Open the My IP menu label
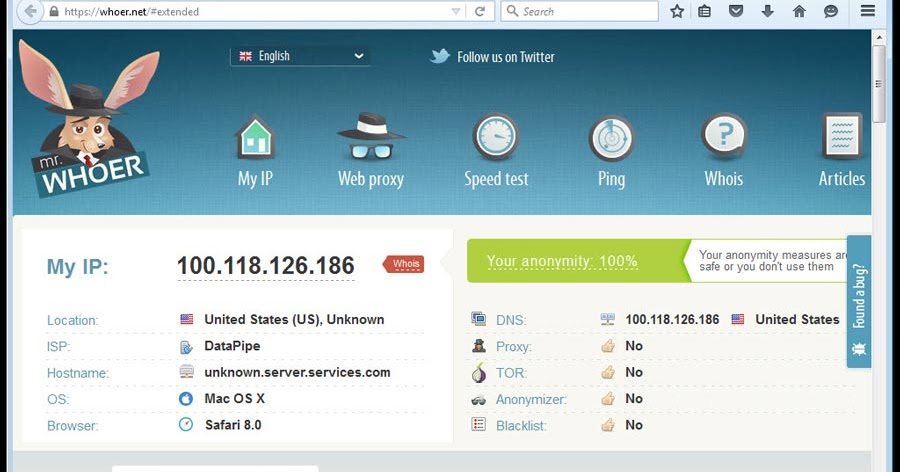The image size is (900, 472). (x=255, y=179)
